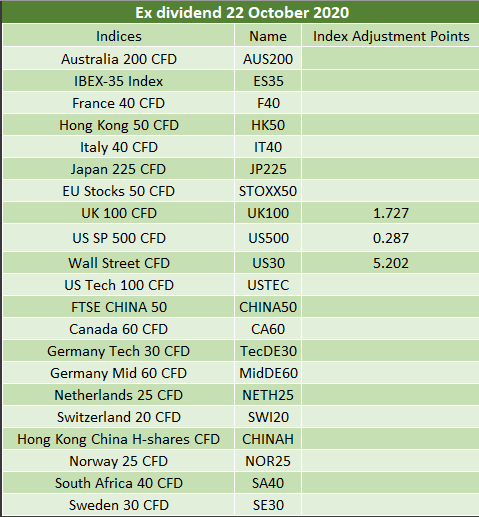Screen dimensions: 479x517
Task: Select the USTEC name cell
Action: pyautogui.click(x=268, y=285)
